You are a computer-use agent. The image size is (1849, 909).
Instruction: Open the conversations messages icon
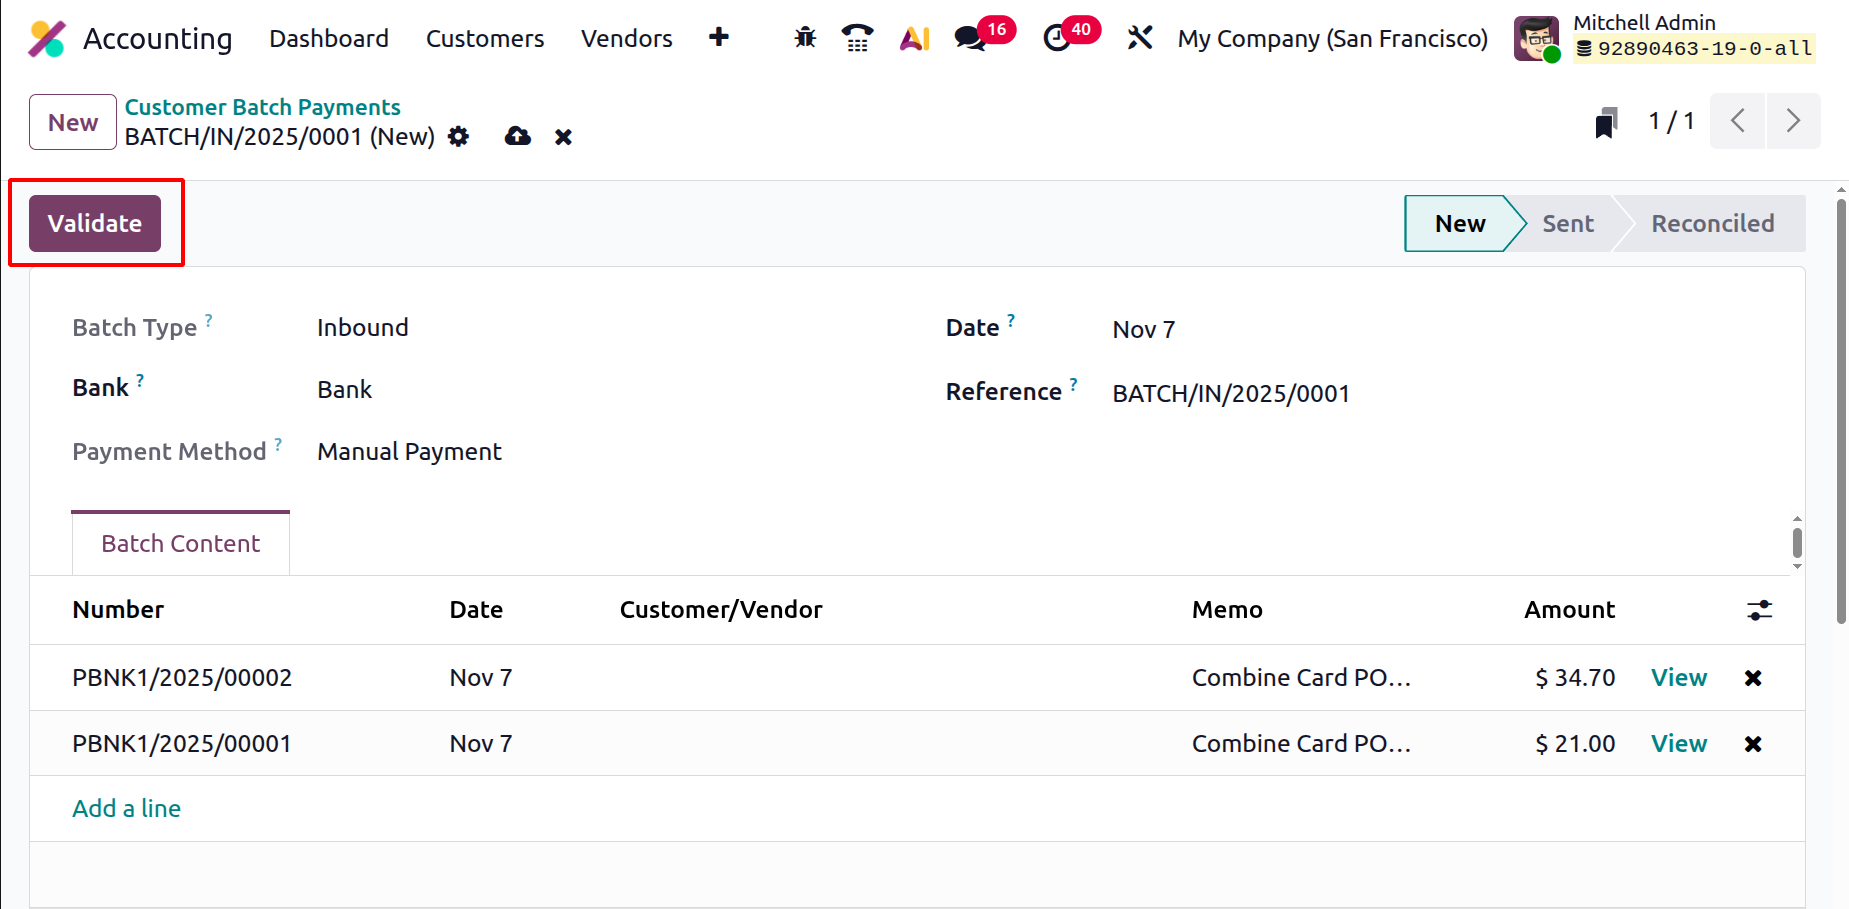(969, 38)
